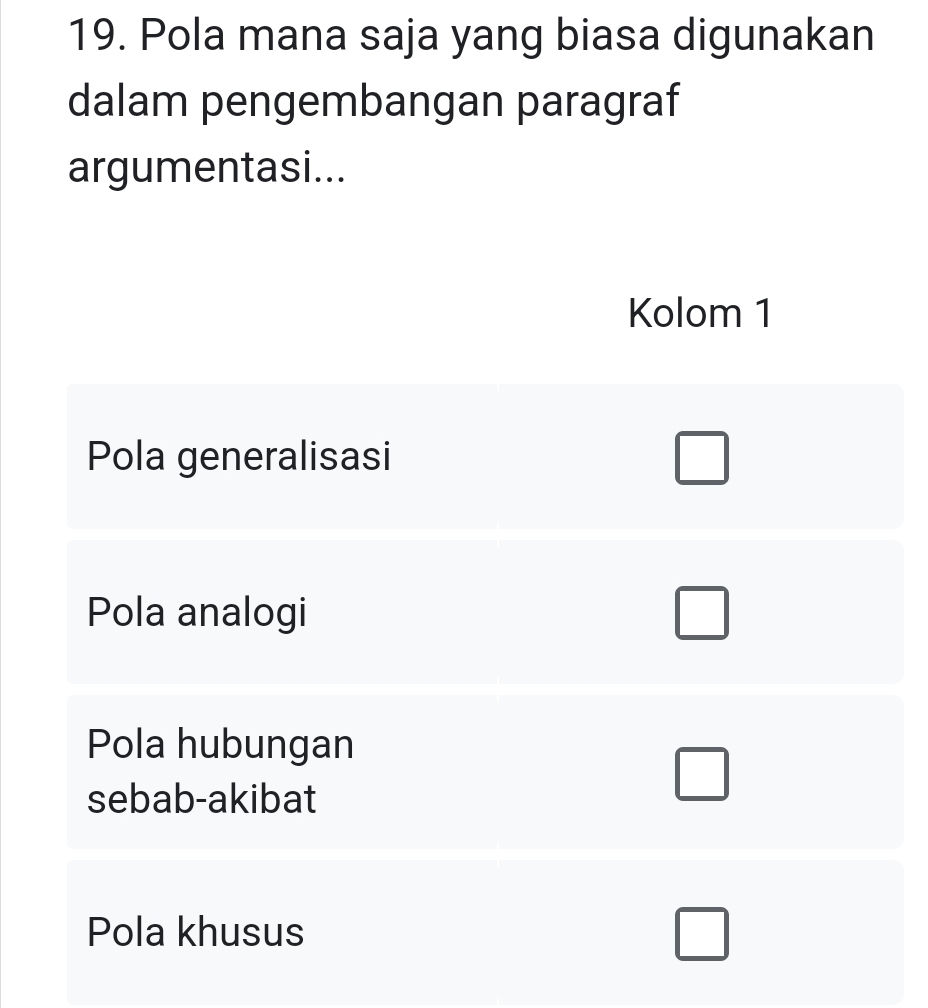This screenshot has height=1008, width=928.
Task: Select the Pola analogi row
Action: click(x=400, y=612)
